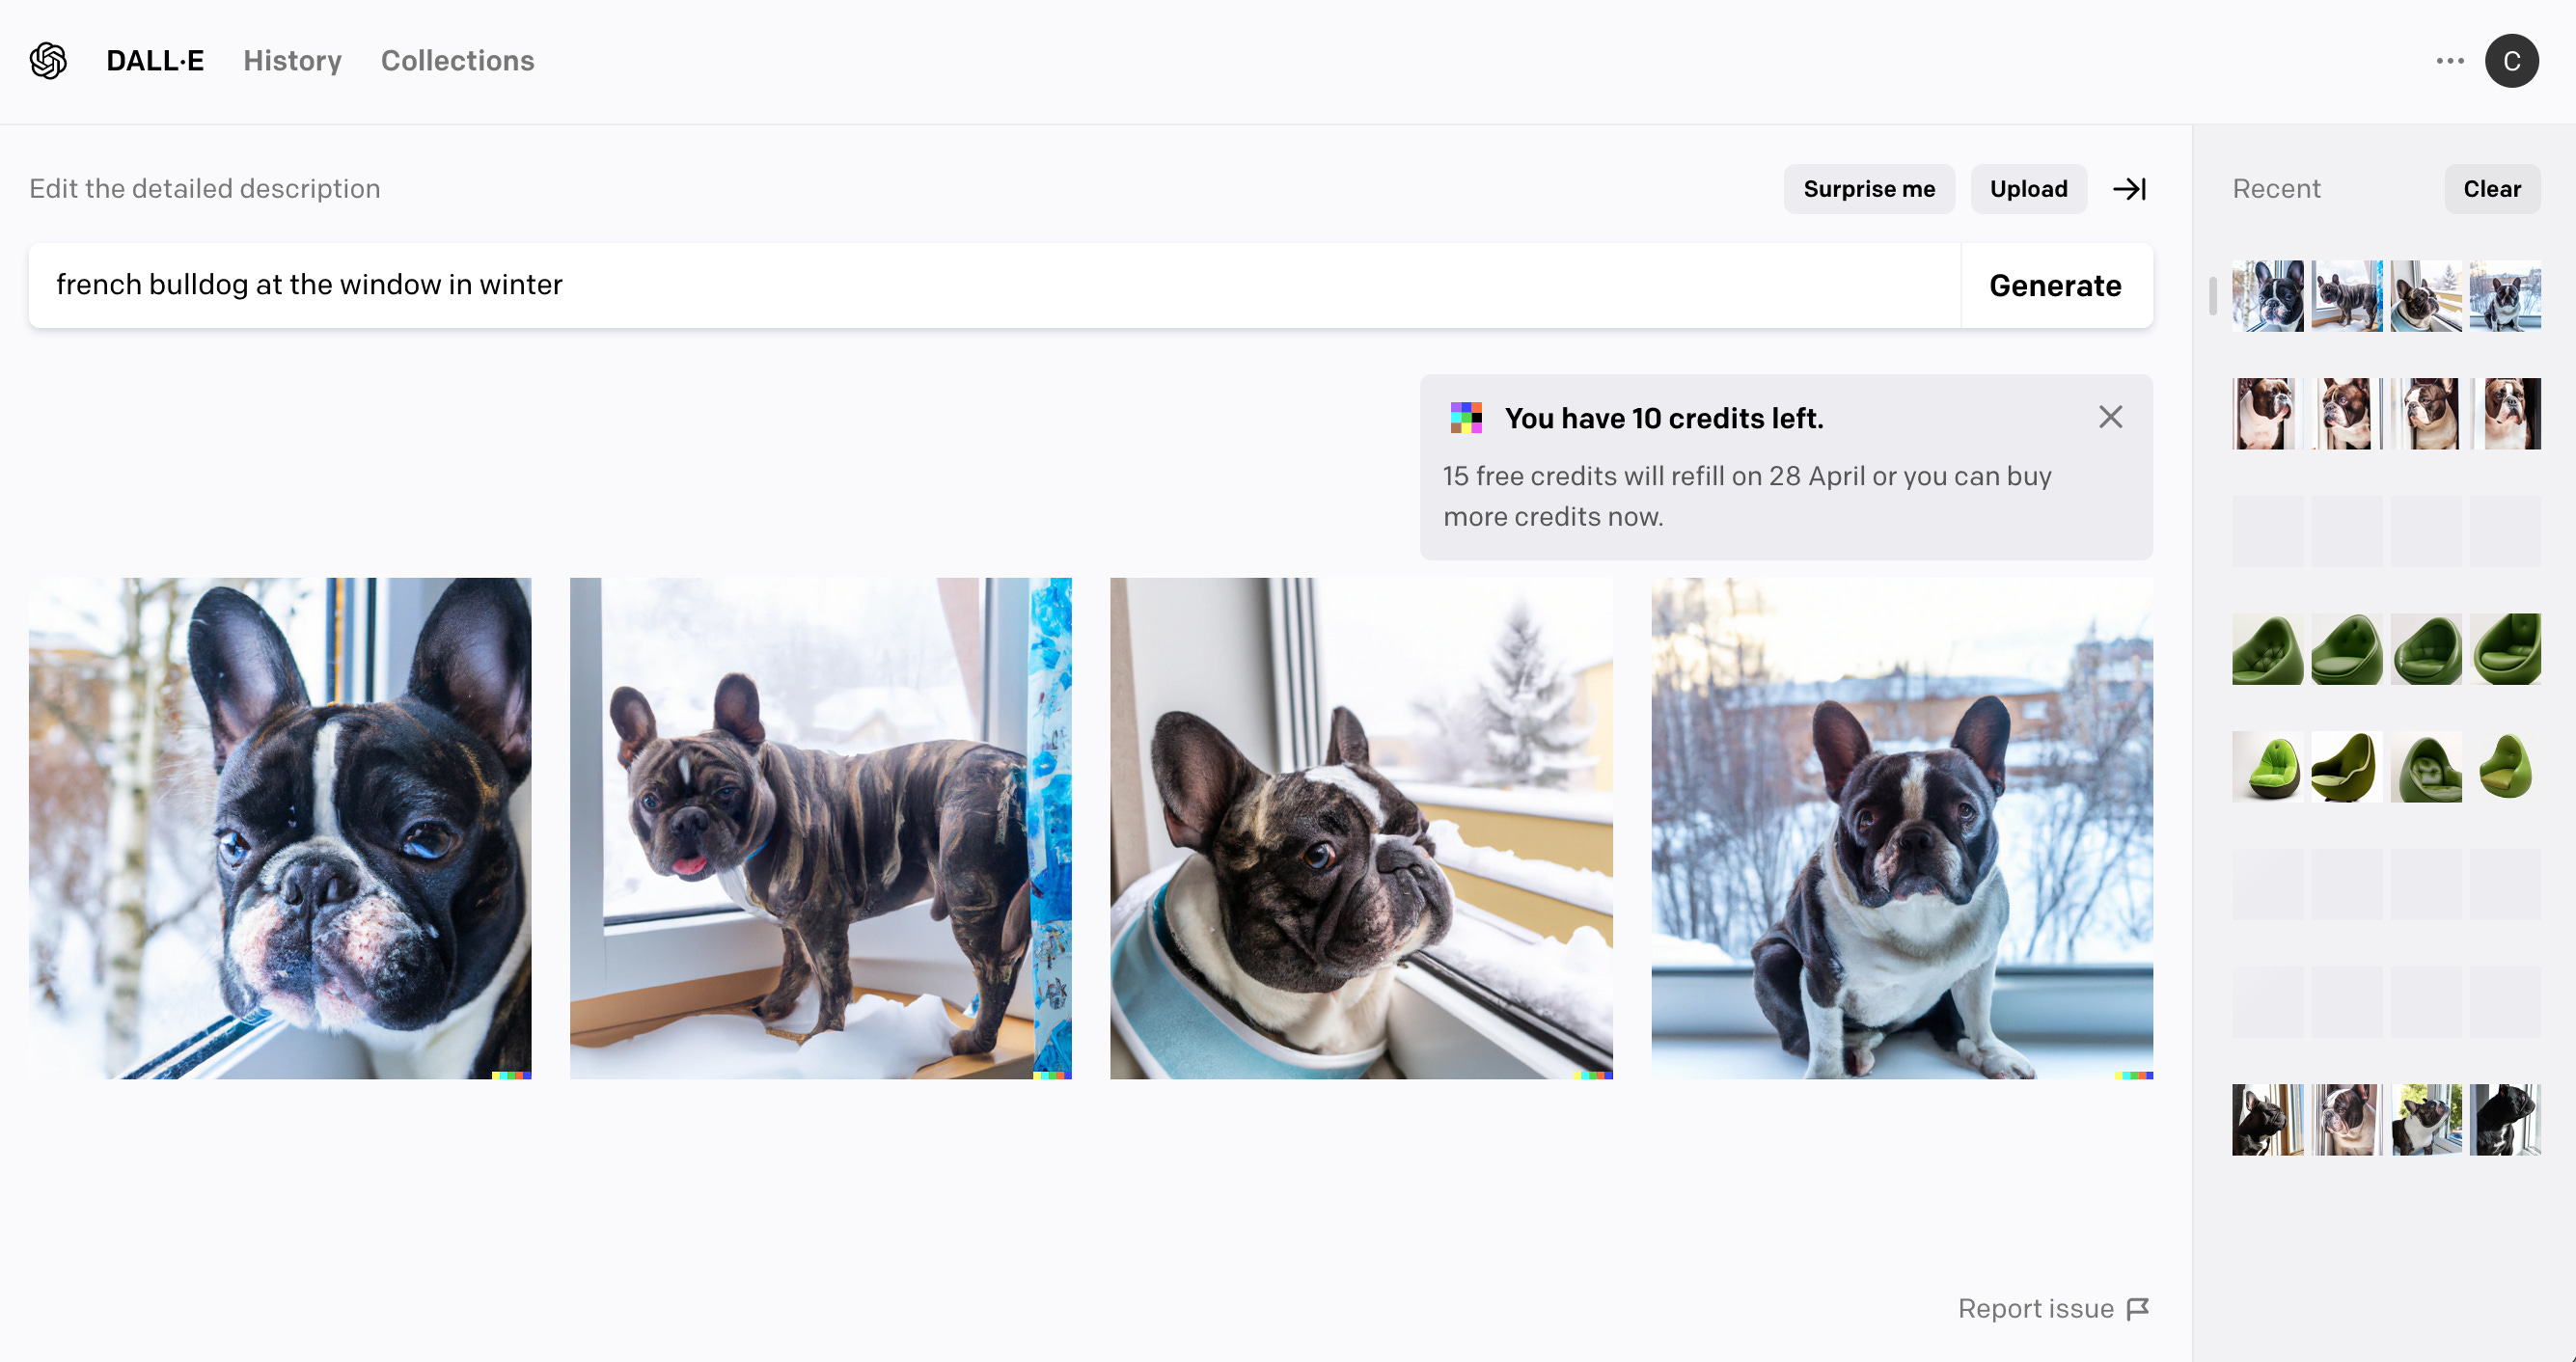Click the Upload button
Screen dimensions: 2576x1362
2028,189
